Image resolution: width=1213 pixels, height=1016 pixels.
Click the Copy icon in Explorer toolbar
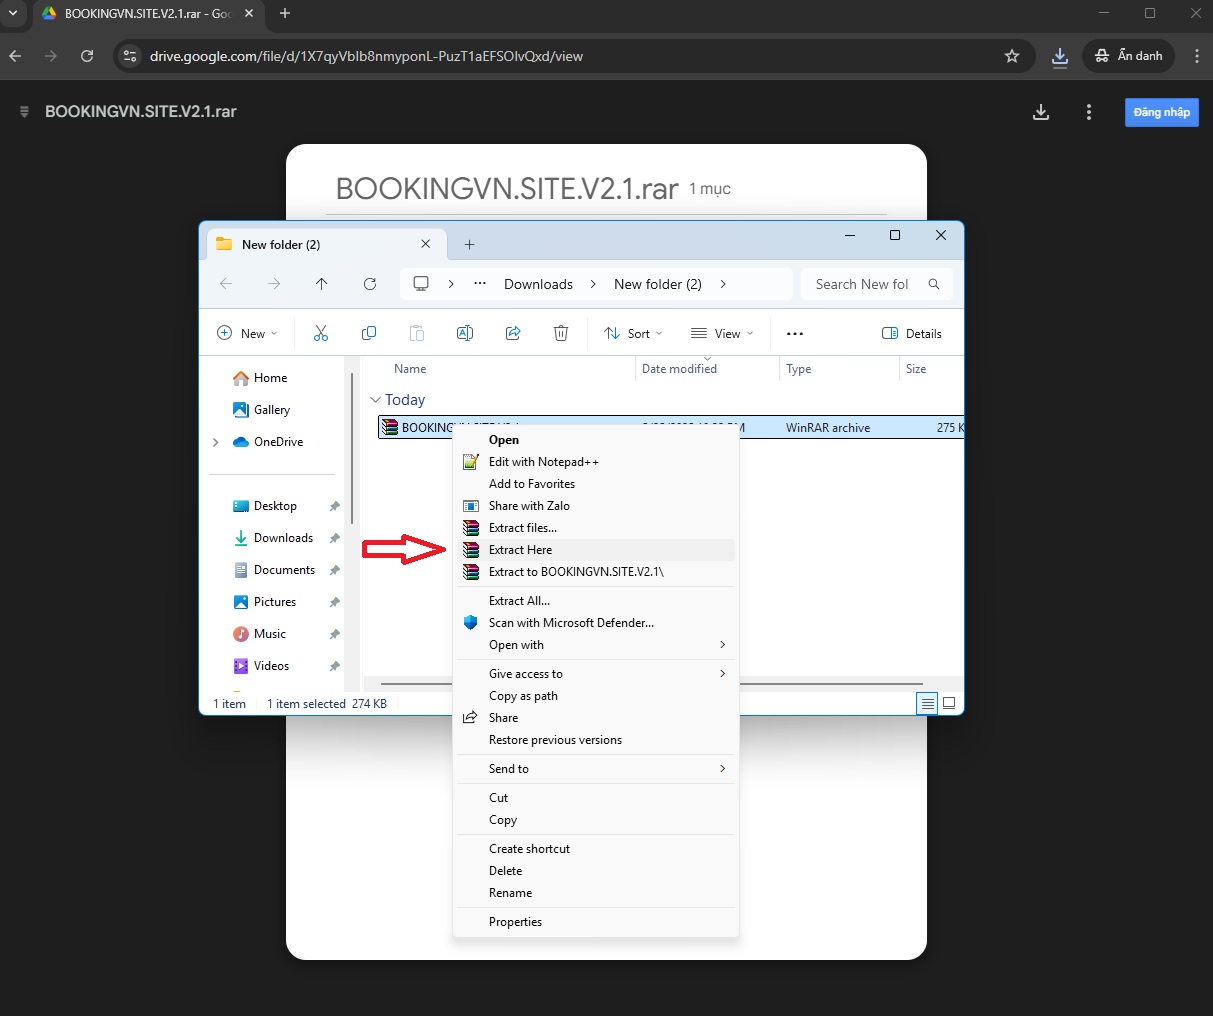pyautogui.click(x=369, y=334)
